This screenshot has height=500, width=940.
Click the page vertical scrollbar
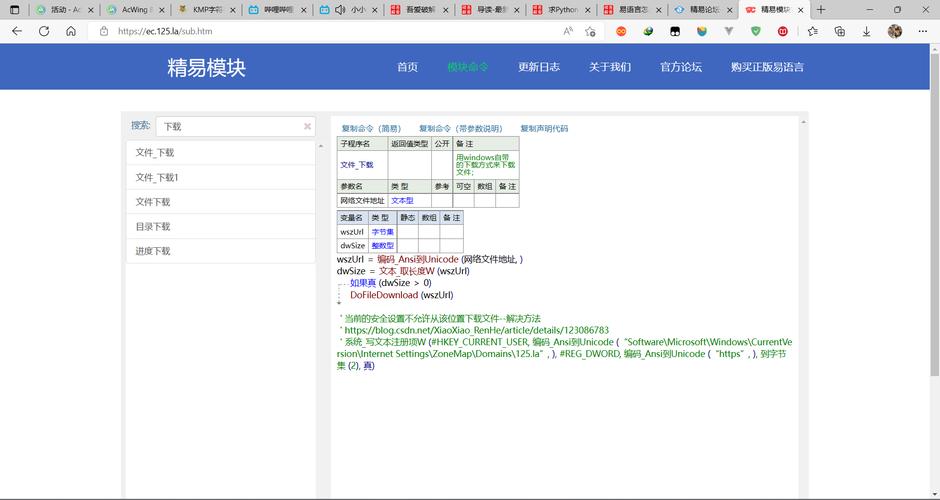click(x=935, y=213)
